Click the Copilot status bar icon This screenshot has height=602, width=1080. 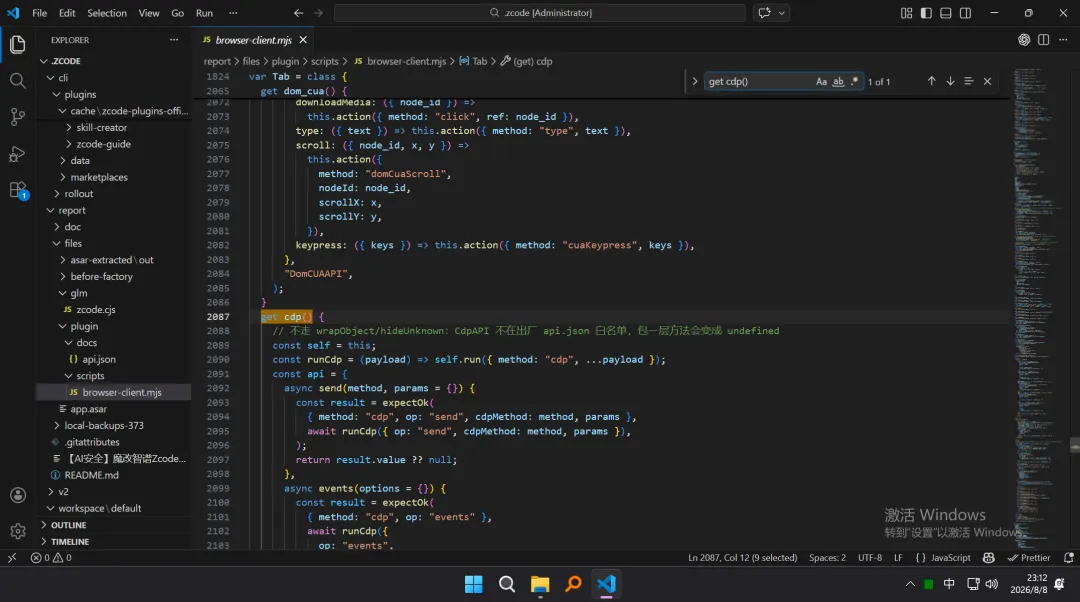tap(989, 558)
